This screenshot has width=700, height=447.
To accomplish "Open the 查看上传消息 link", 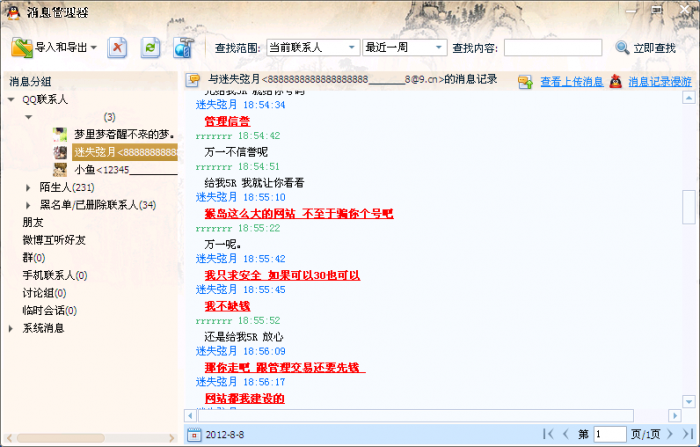I will click(x=571, y=82).
